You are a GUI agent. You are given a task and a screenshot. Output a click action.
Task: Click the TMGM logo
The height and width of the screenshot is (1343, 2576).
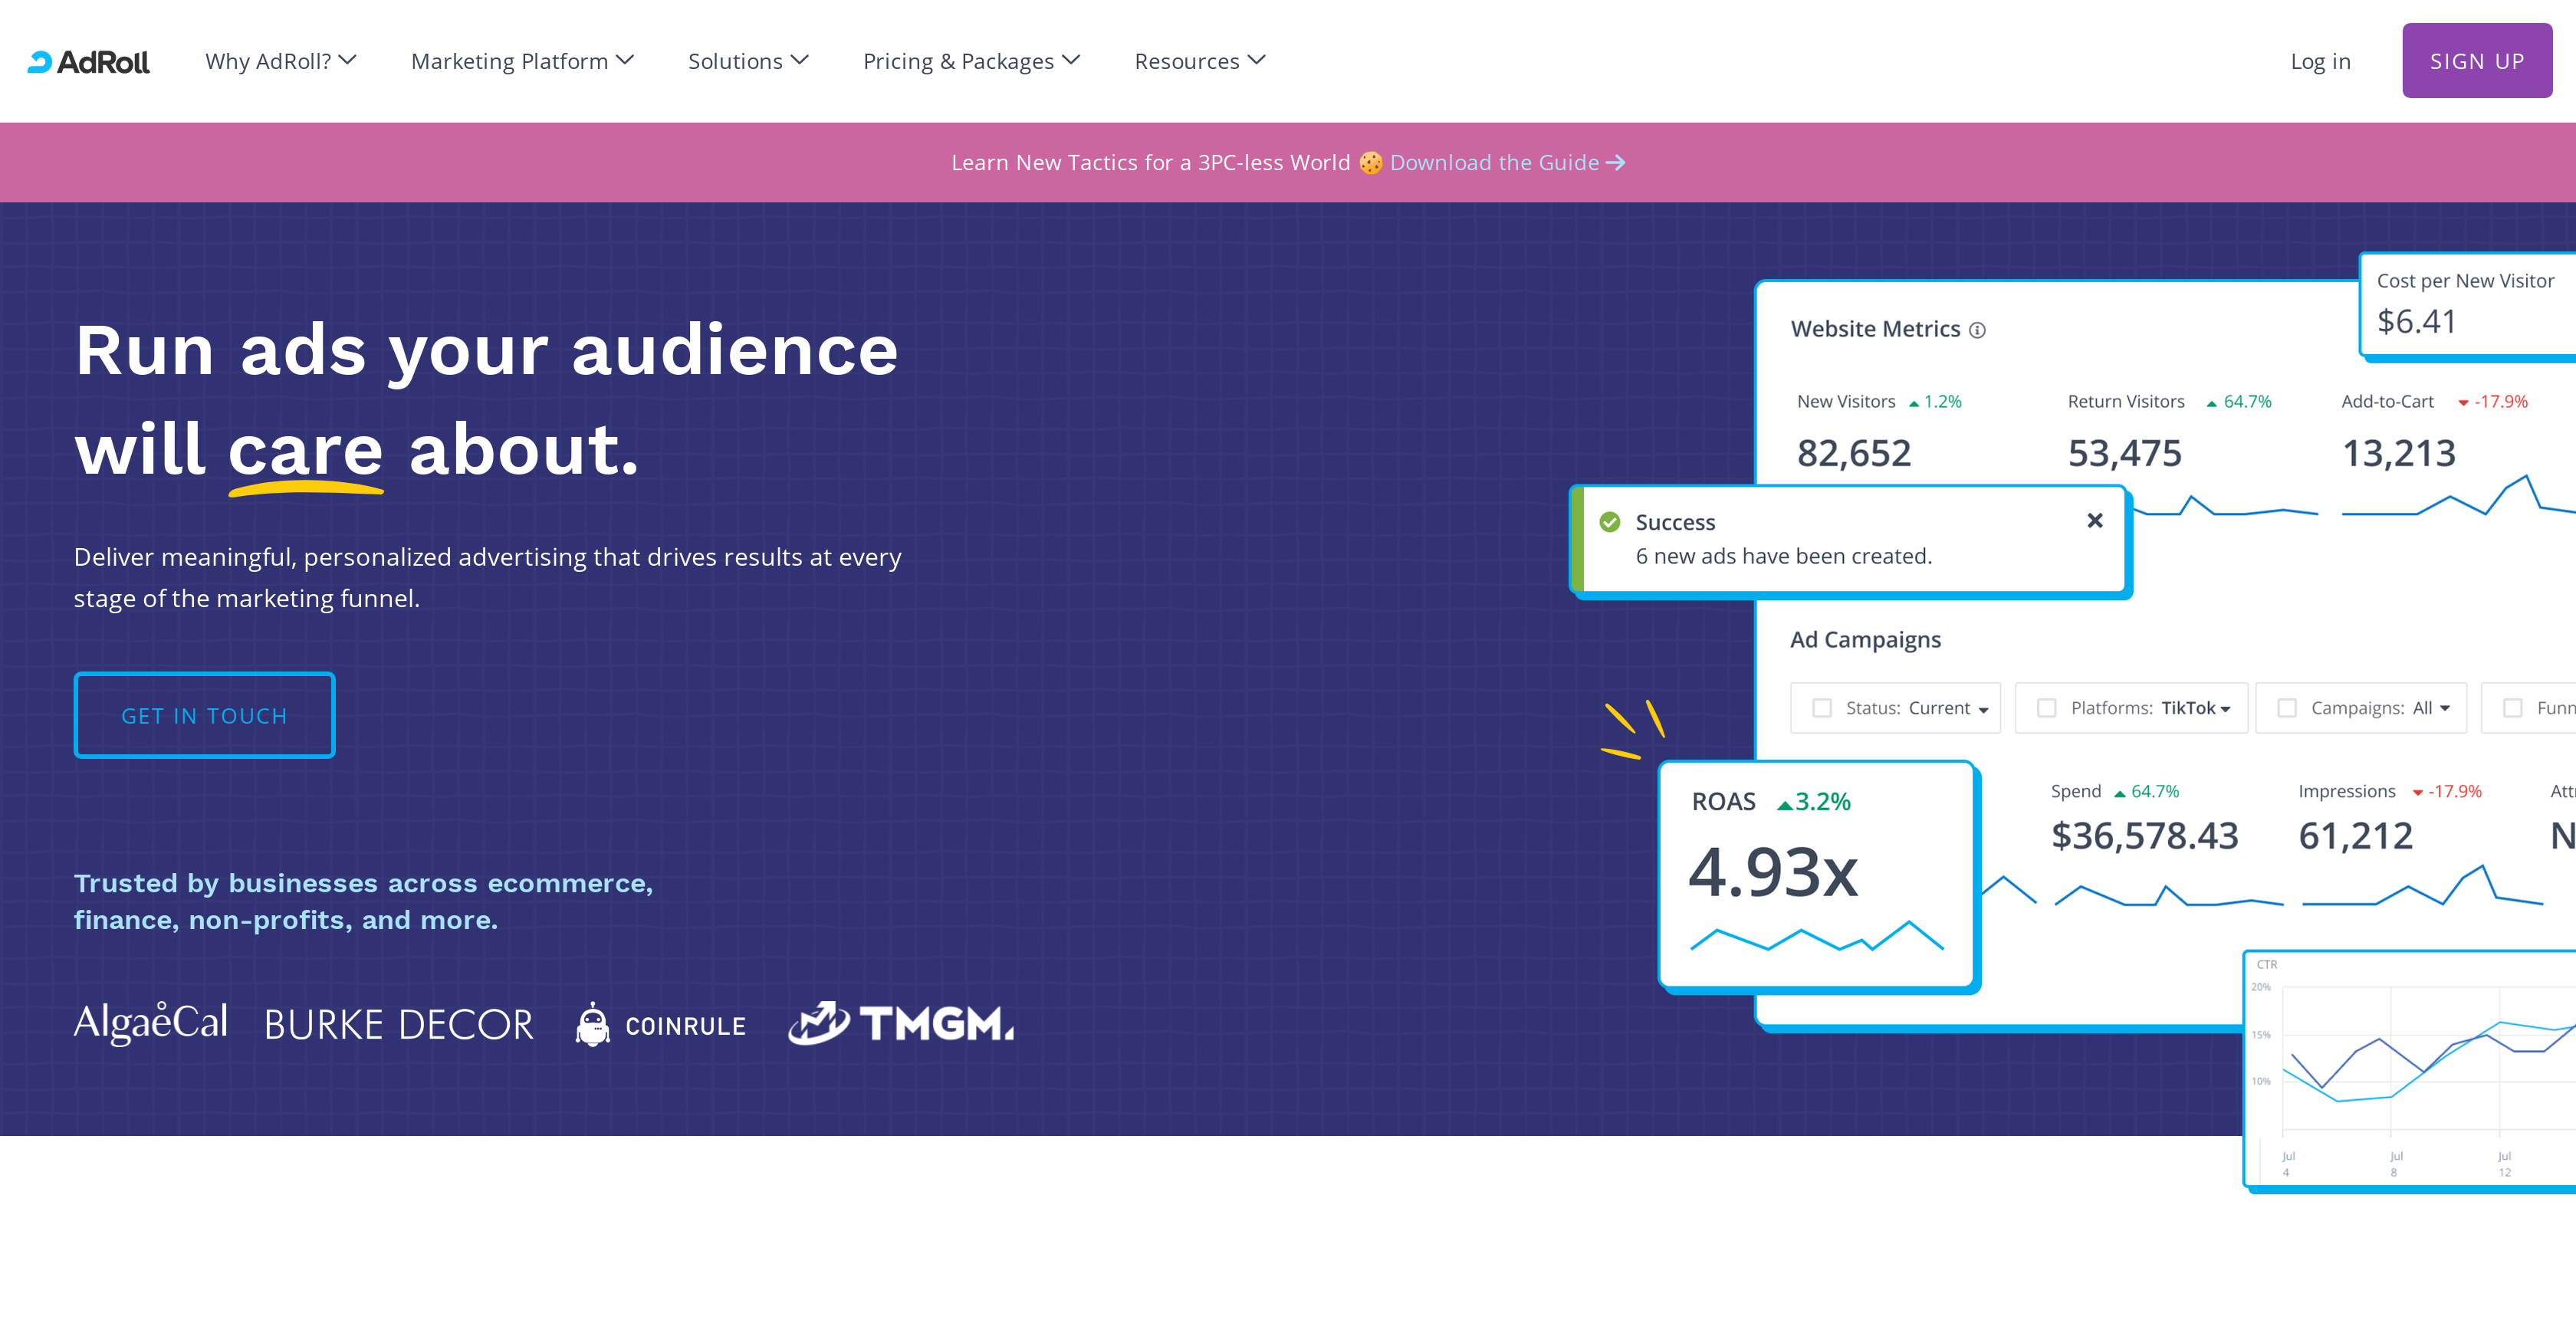[x=900, y=1024]
